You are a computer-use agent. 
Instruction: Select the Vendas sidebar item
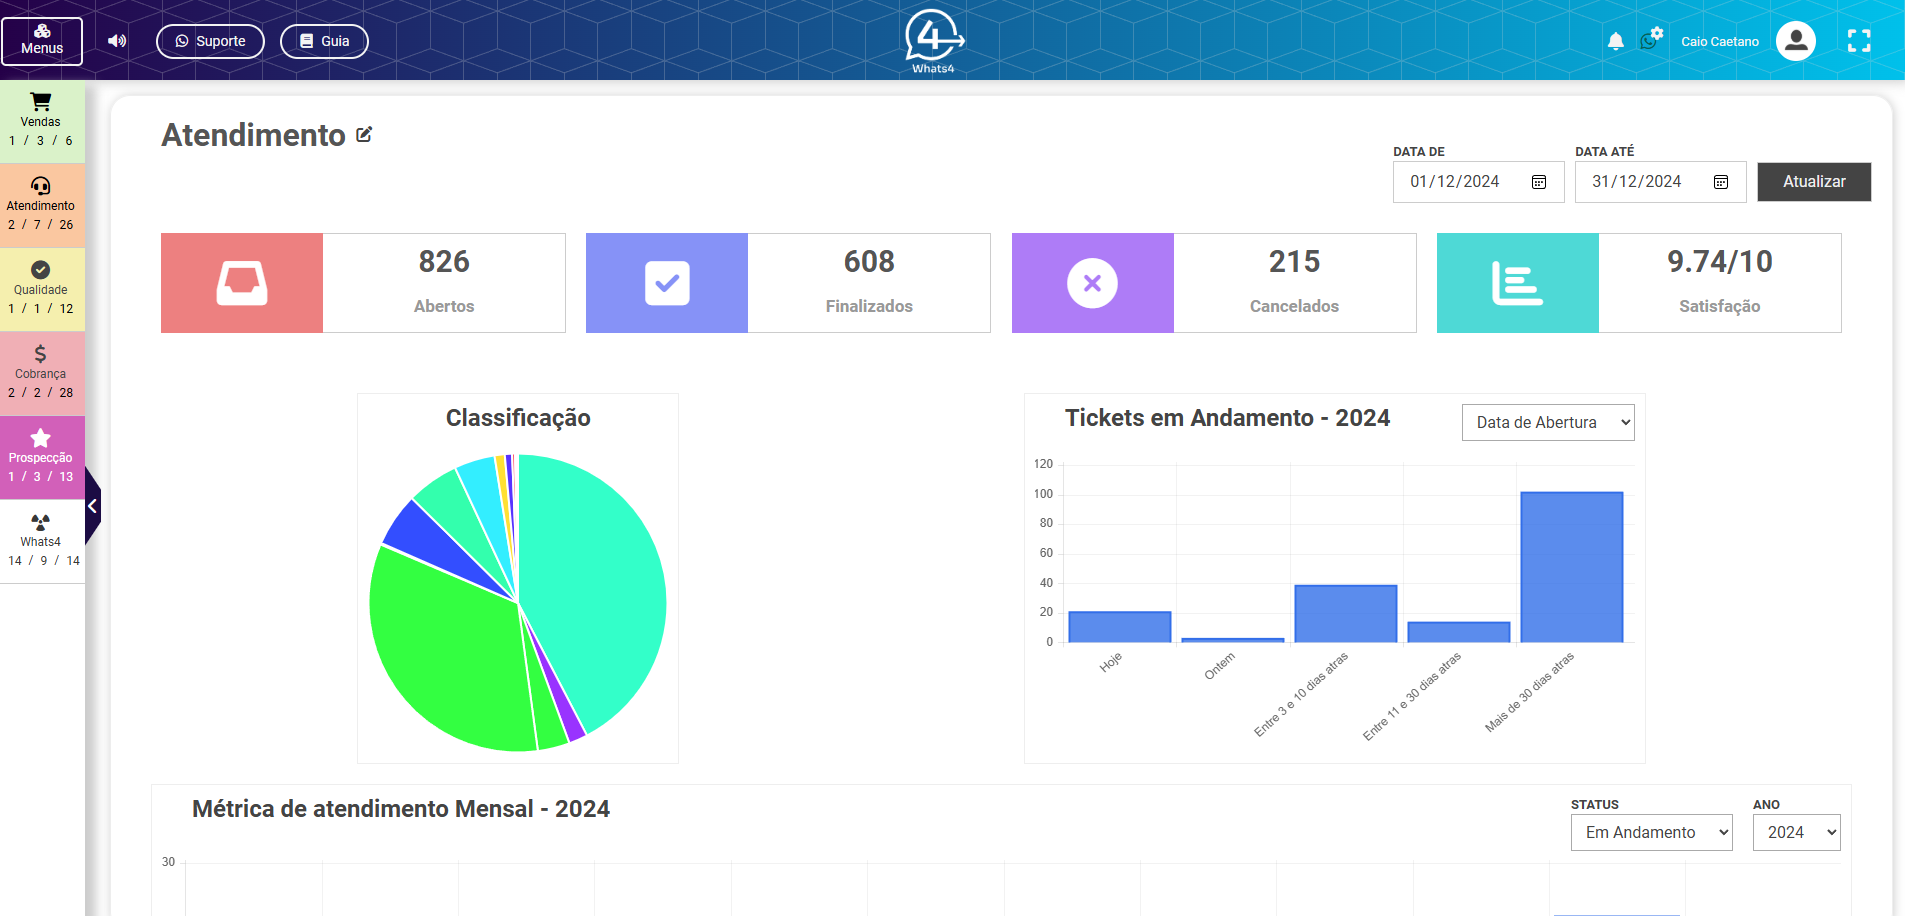point(41,121)
